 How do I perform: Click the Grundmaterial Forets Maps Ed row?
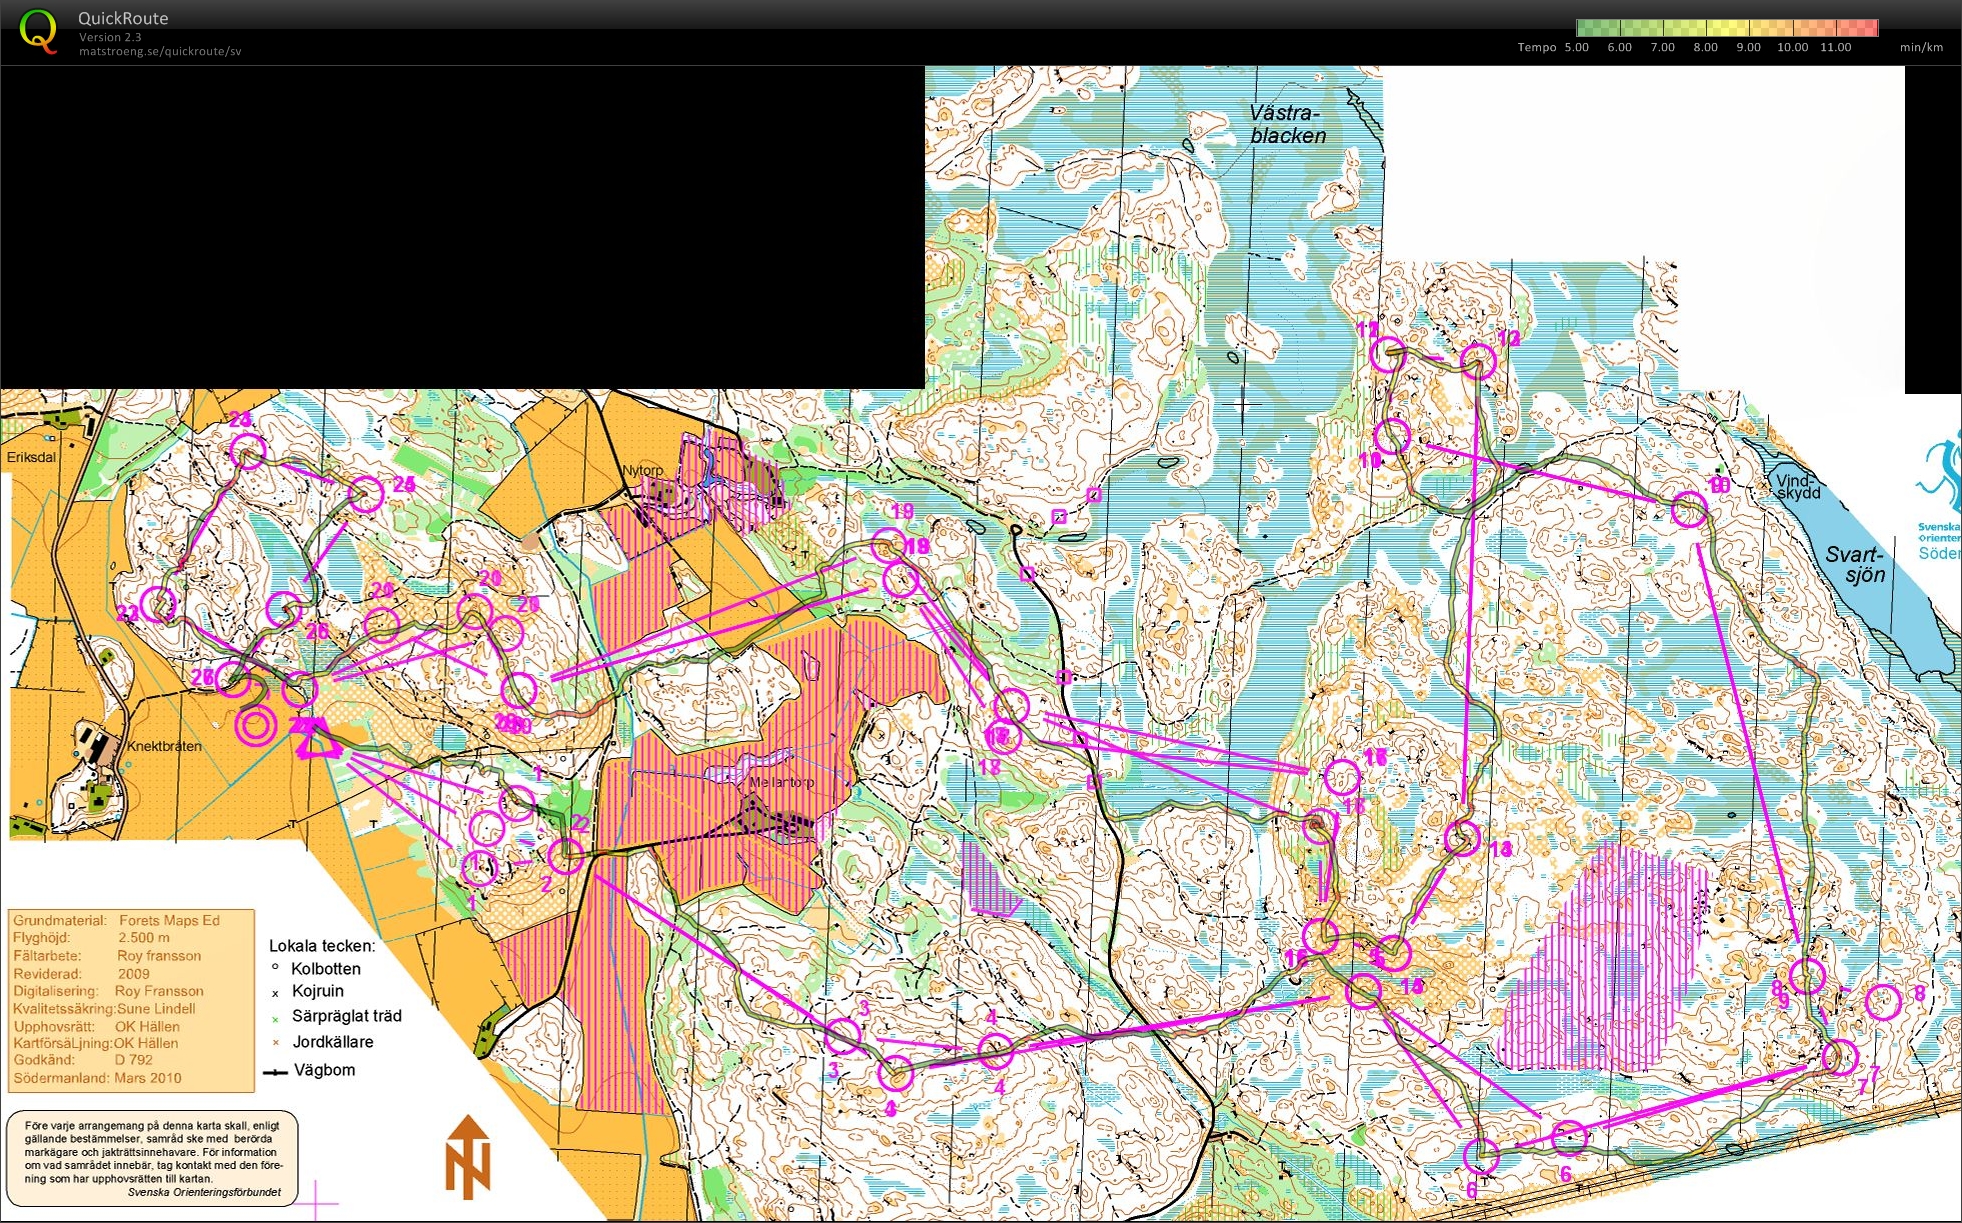(x=116, y=920)
